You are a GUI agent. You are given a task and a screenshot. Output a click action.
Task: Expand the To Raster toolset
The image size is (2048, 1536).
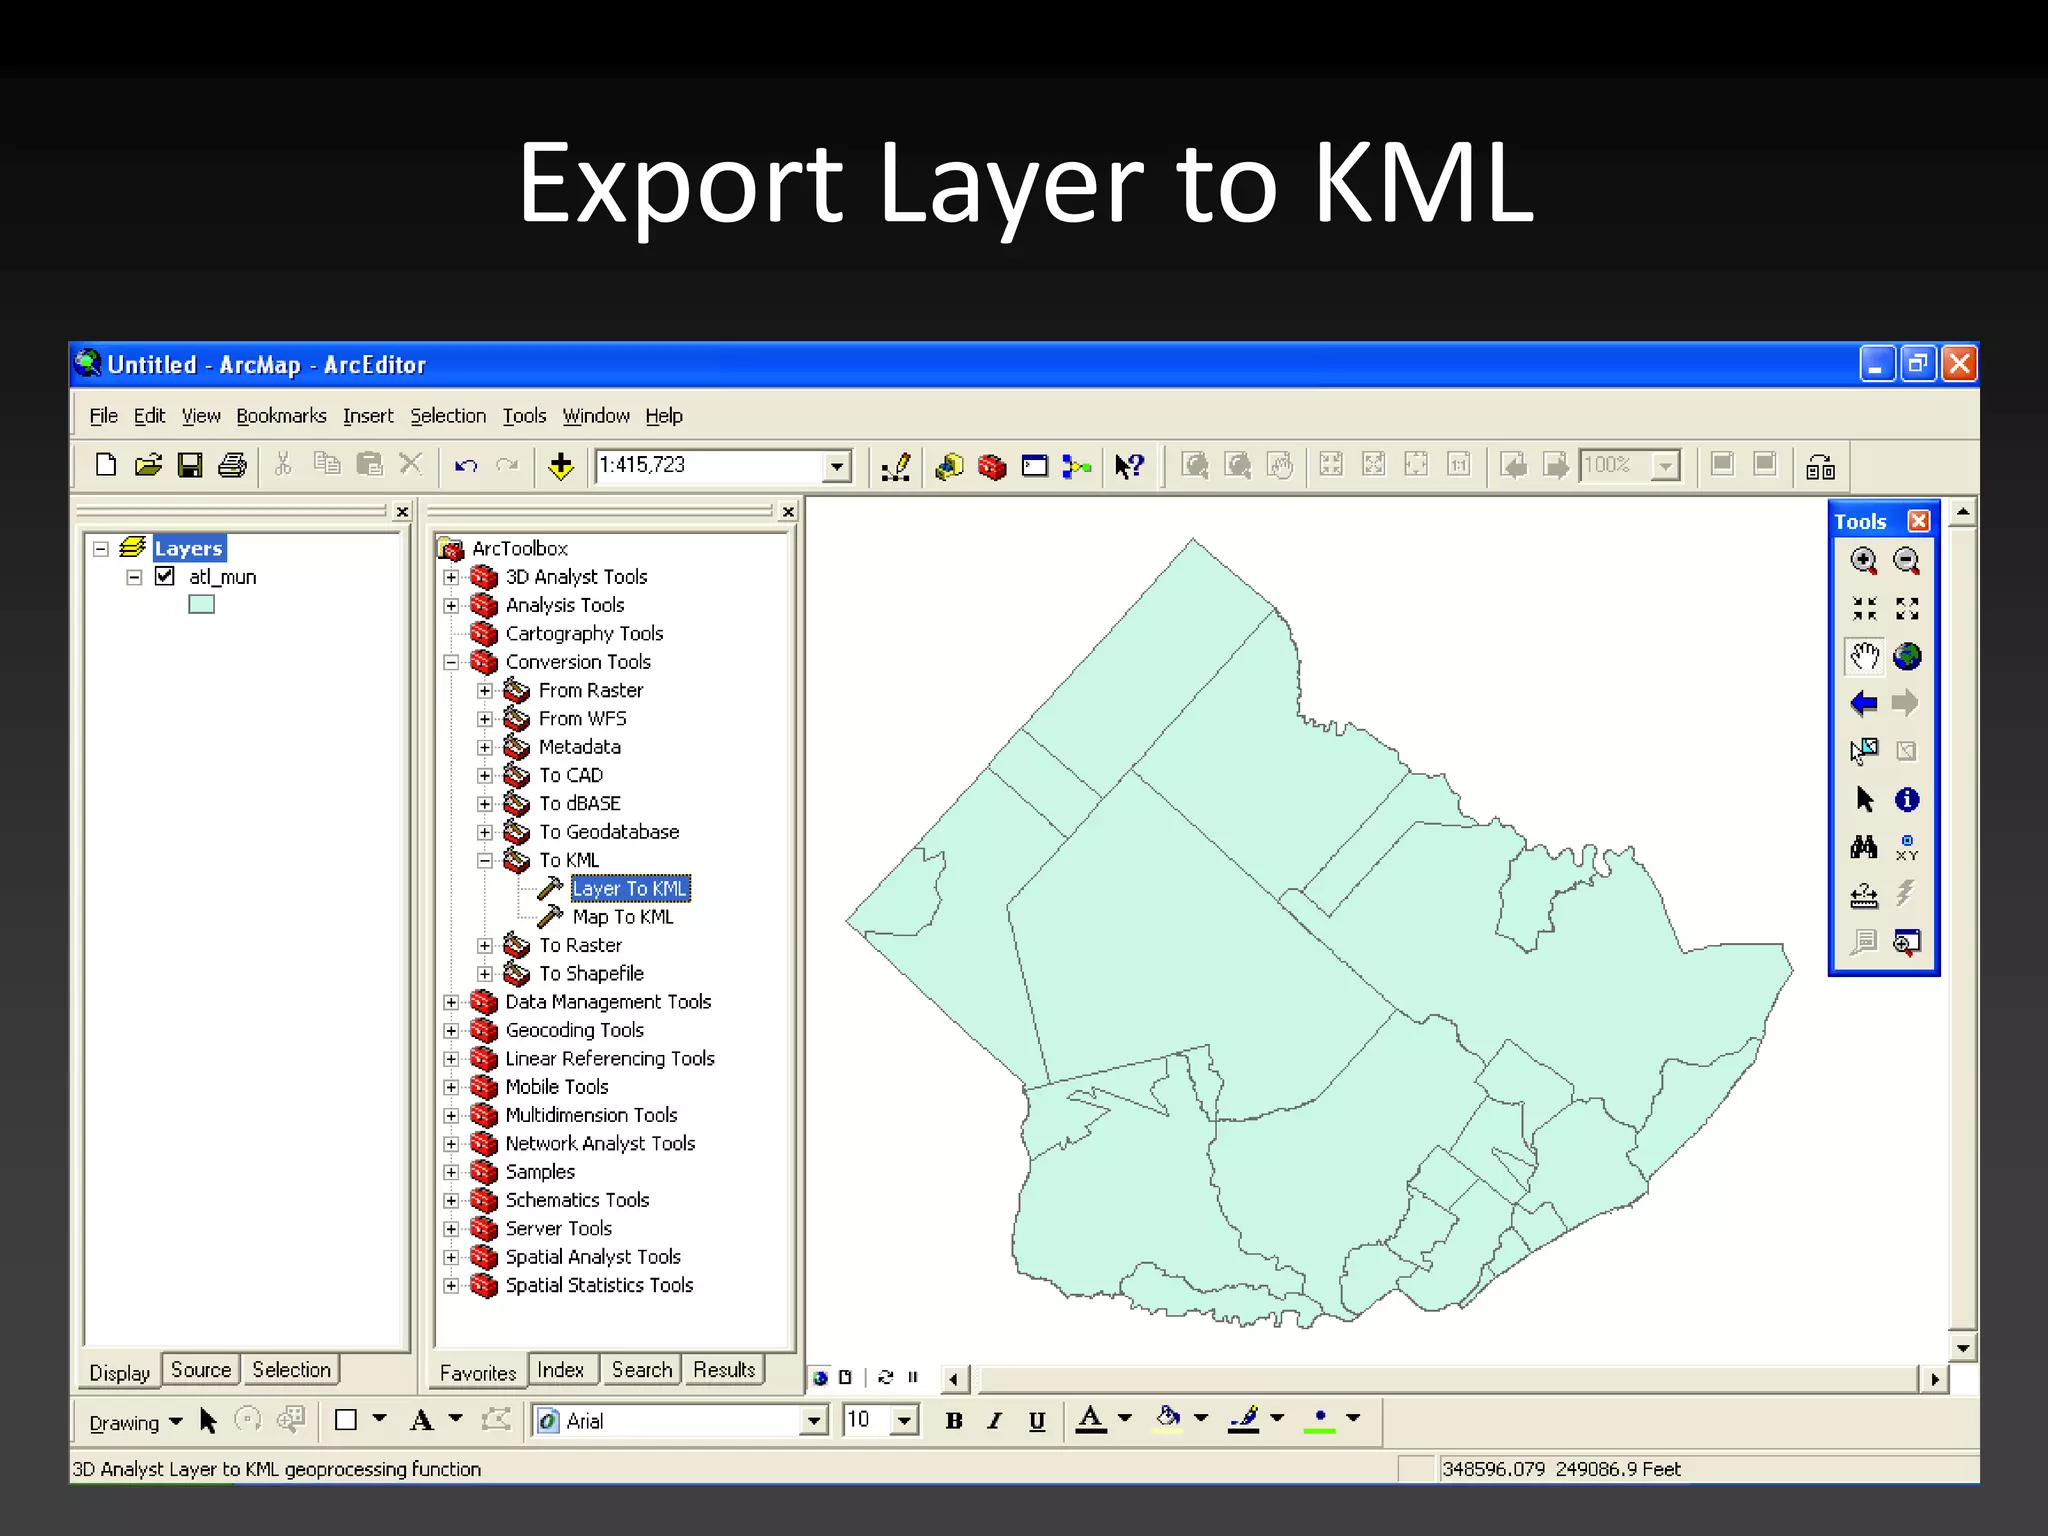click(x=485, y=945)
